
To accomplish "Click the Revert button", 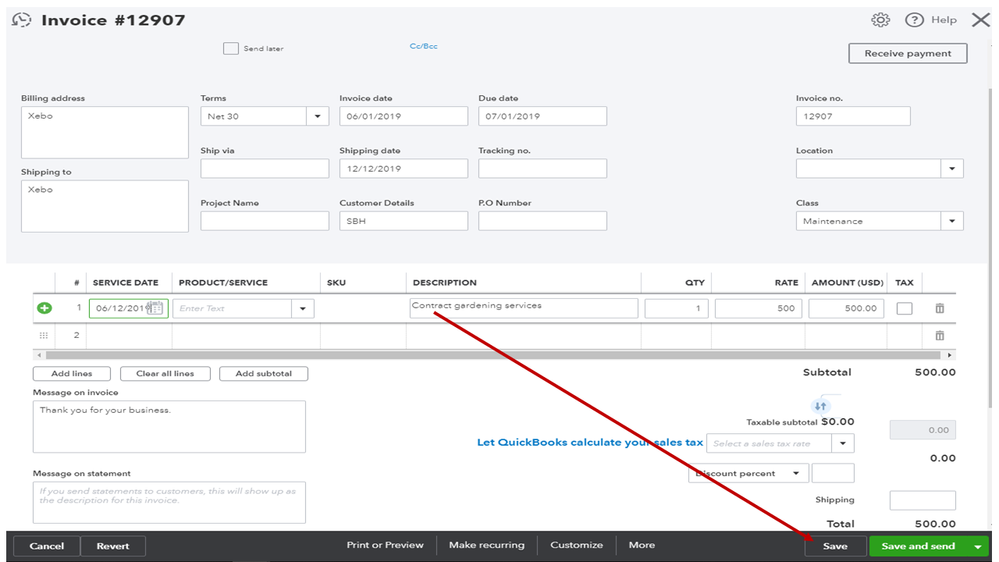I will click(x=113, y=546).
